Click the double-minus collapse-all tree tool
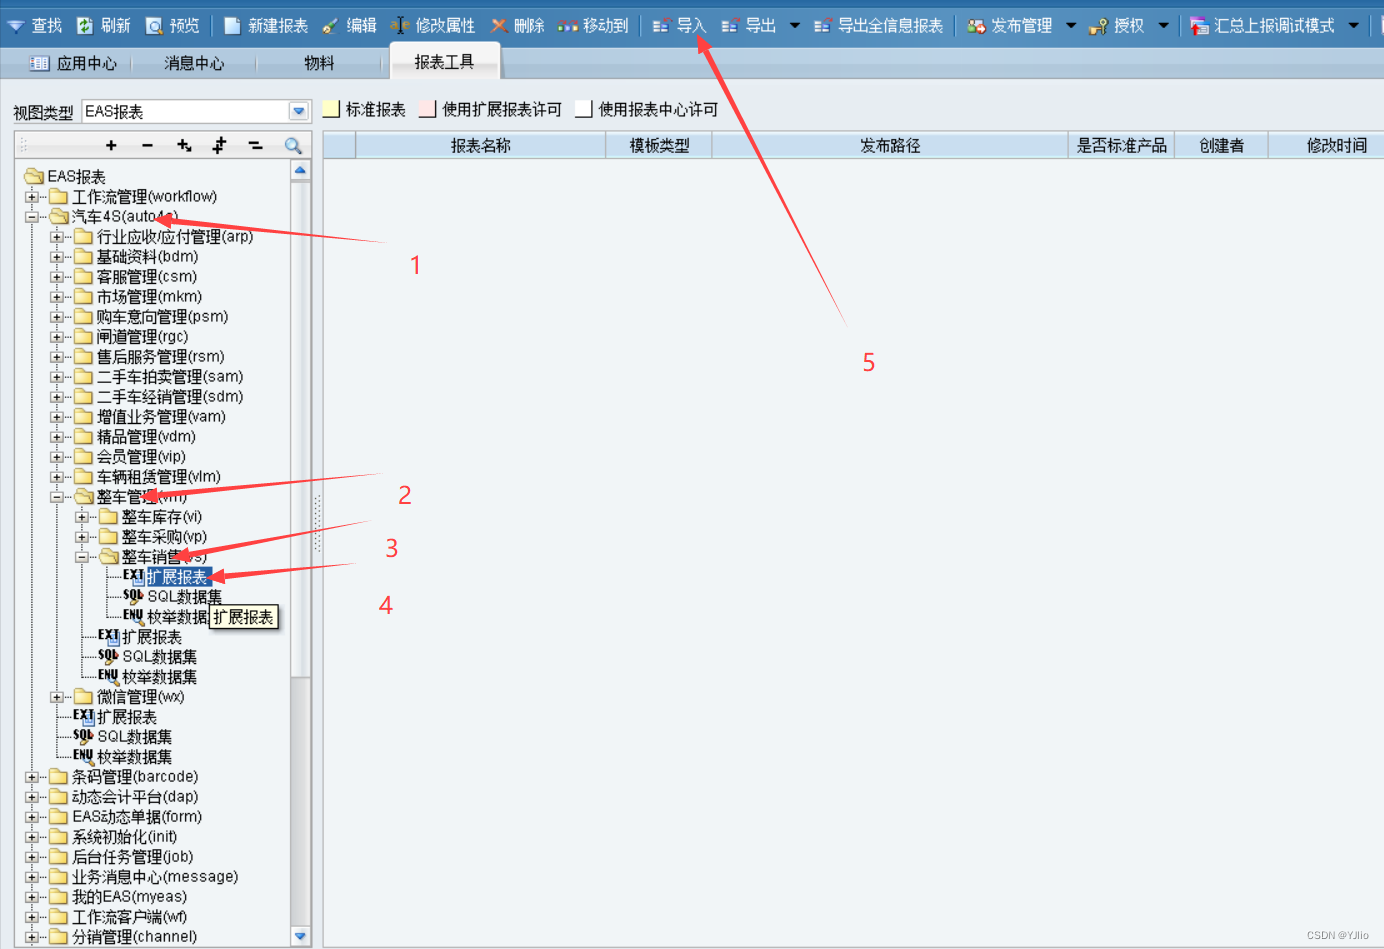Screen dimensions: 1384x949 coord(256,146)
